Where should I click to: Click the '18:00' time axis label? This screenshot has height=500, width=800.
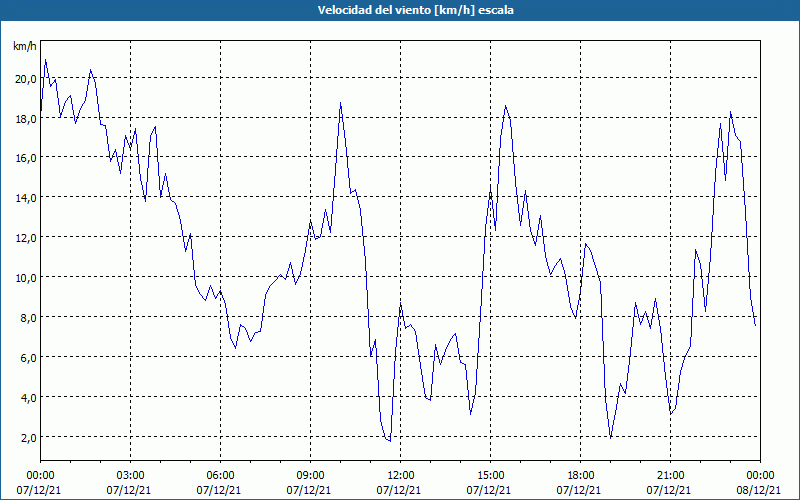point(580,476)
